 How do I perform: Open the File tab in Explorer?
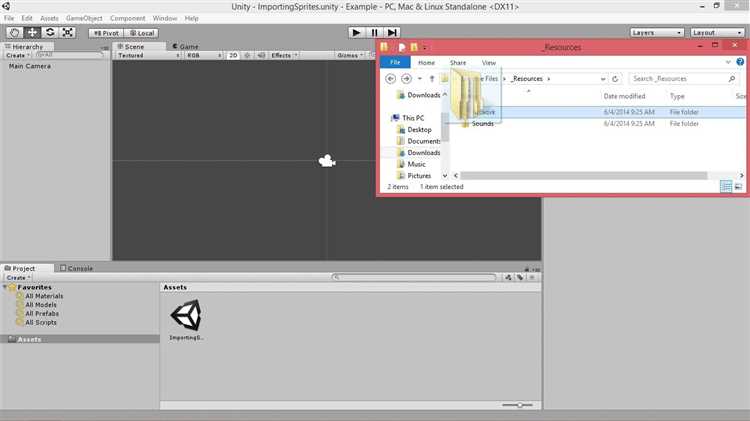(395, 62)
